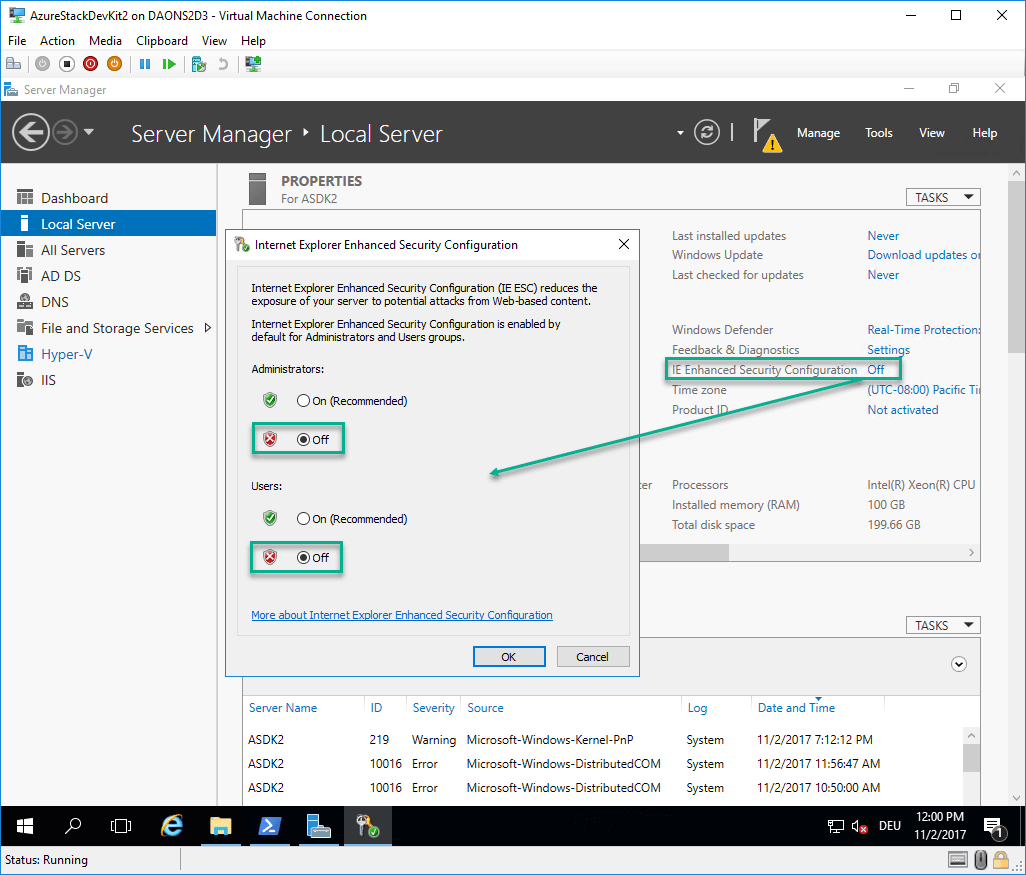The width and height of the screenshot is (1026, 875).
Task: Click the Enhanced Session toolbar icon
Action: (253, 64)
